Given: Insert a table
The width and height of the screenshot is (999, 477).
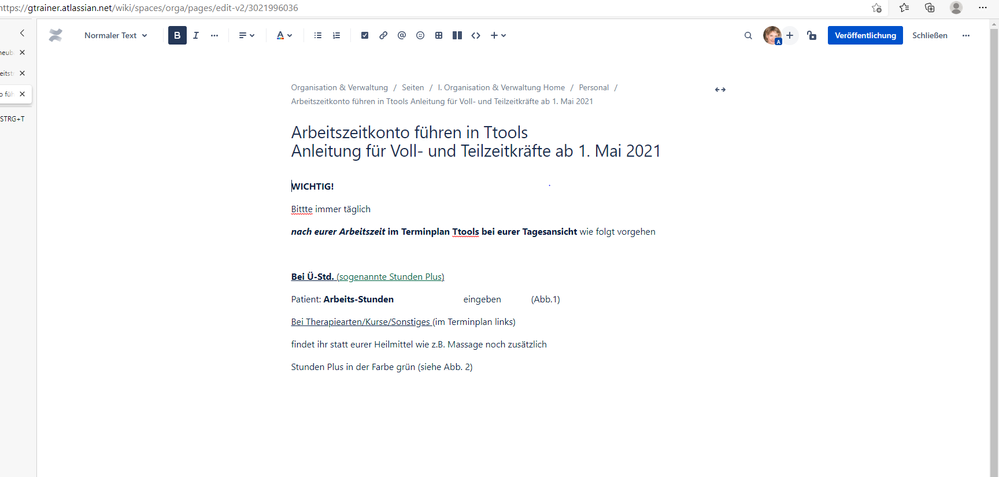Looking at the screenshot, I should point(438,36).
